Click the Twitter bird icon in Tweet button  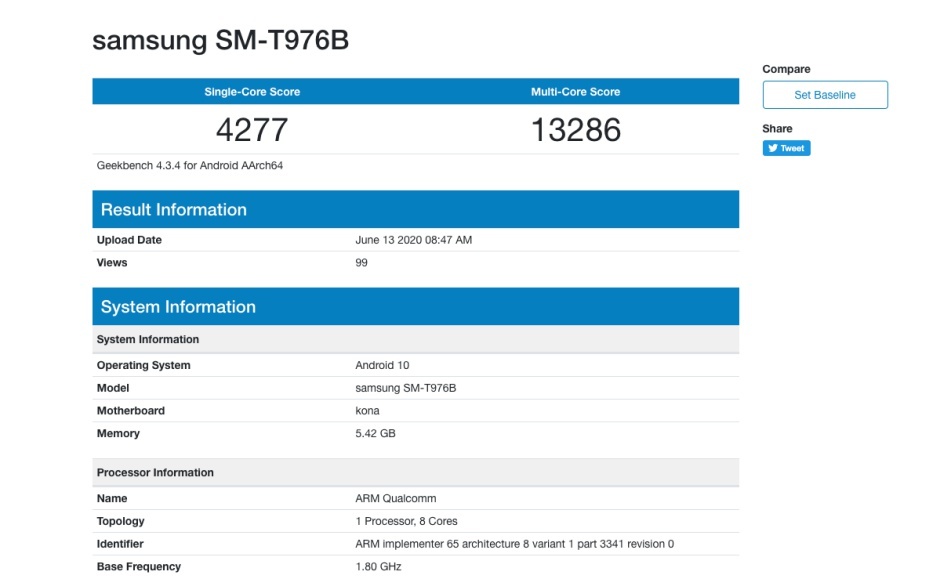point(772,148)
